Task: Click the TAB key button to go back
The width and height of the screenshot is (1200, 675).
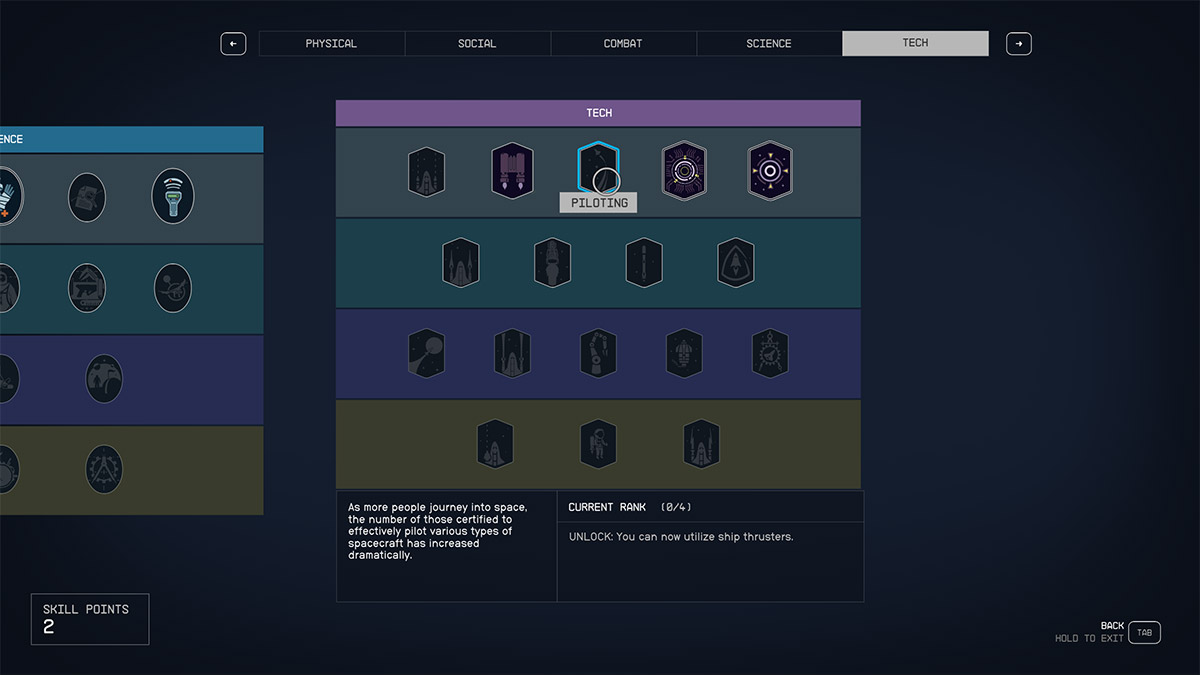Action: [x=1145, y=632]
